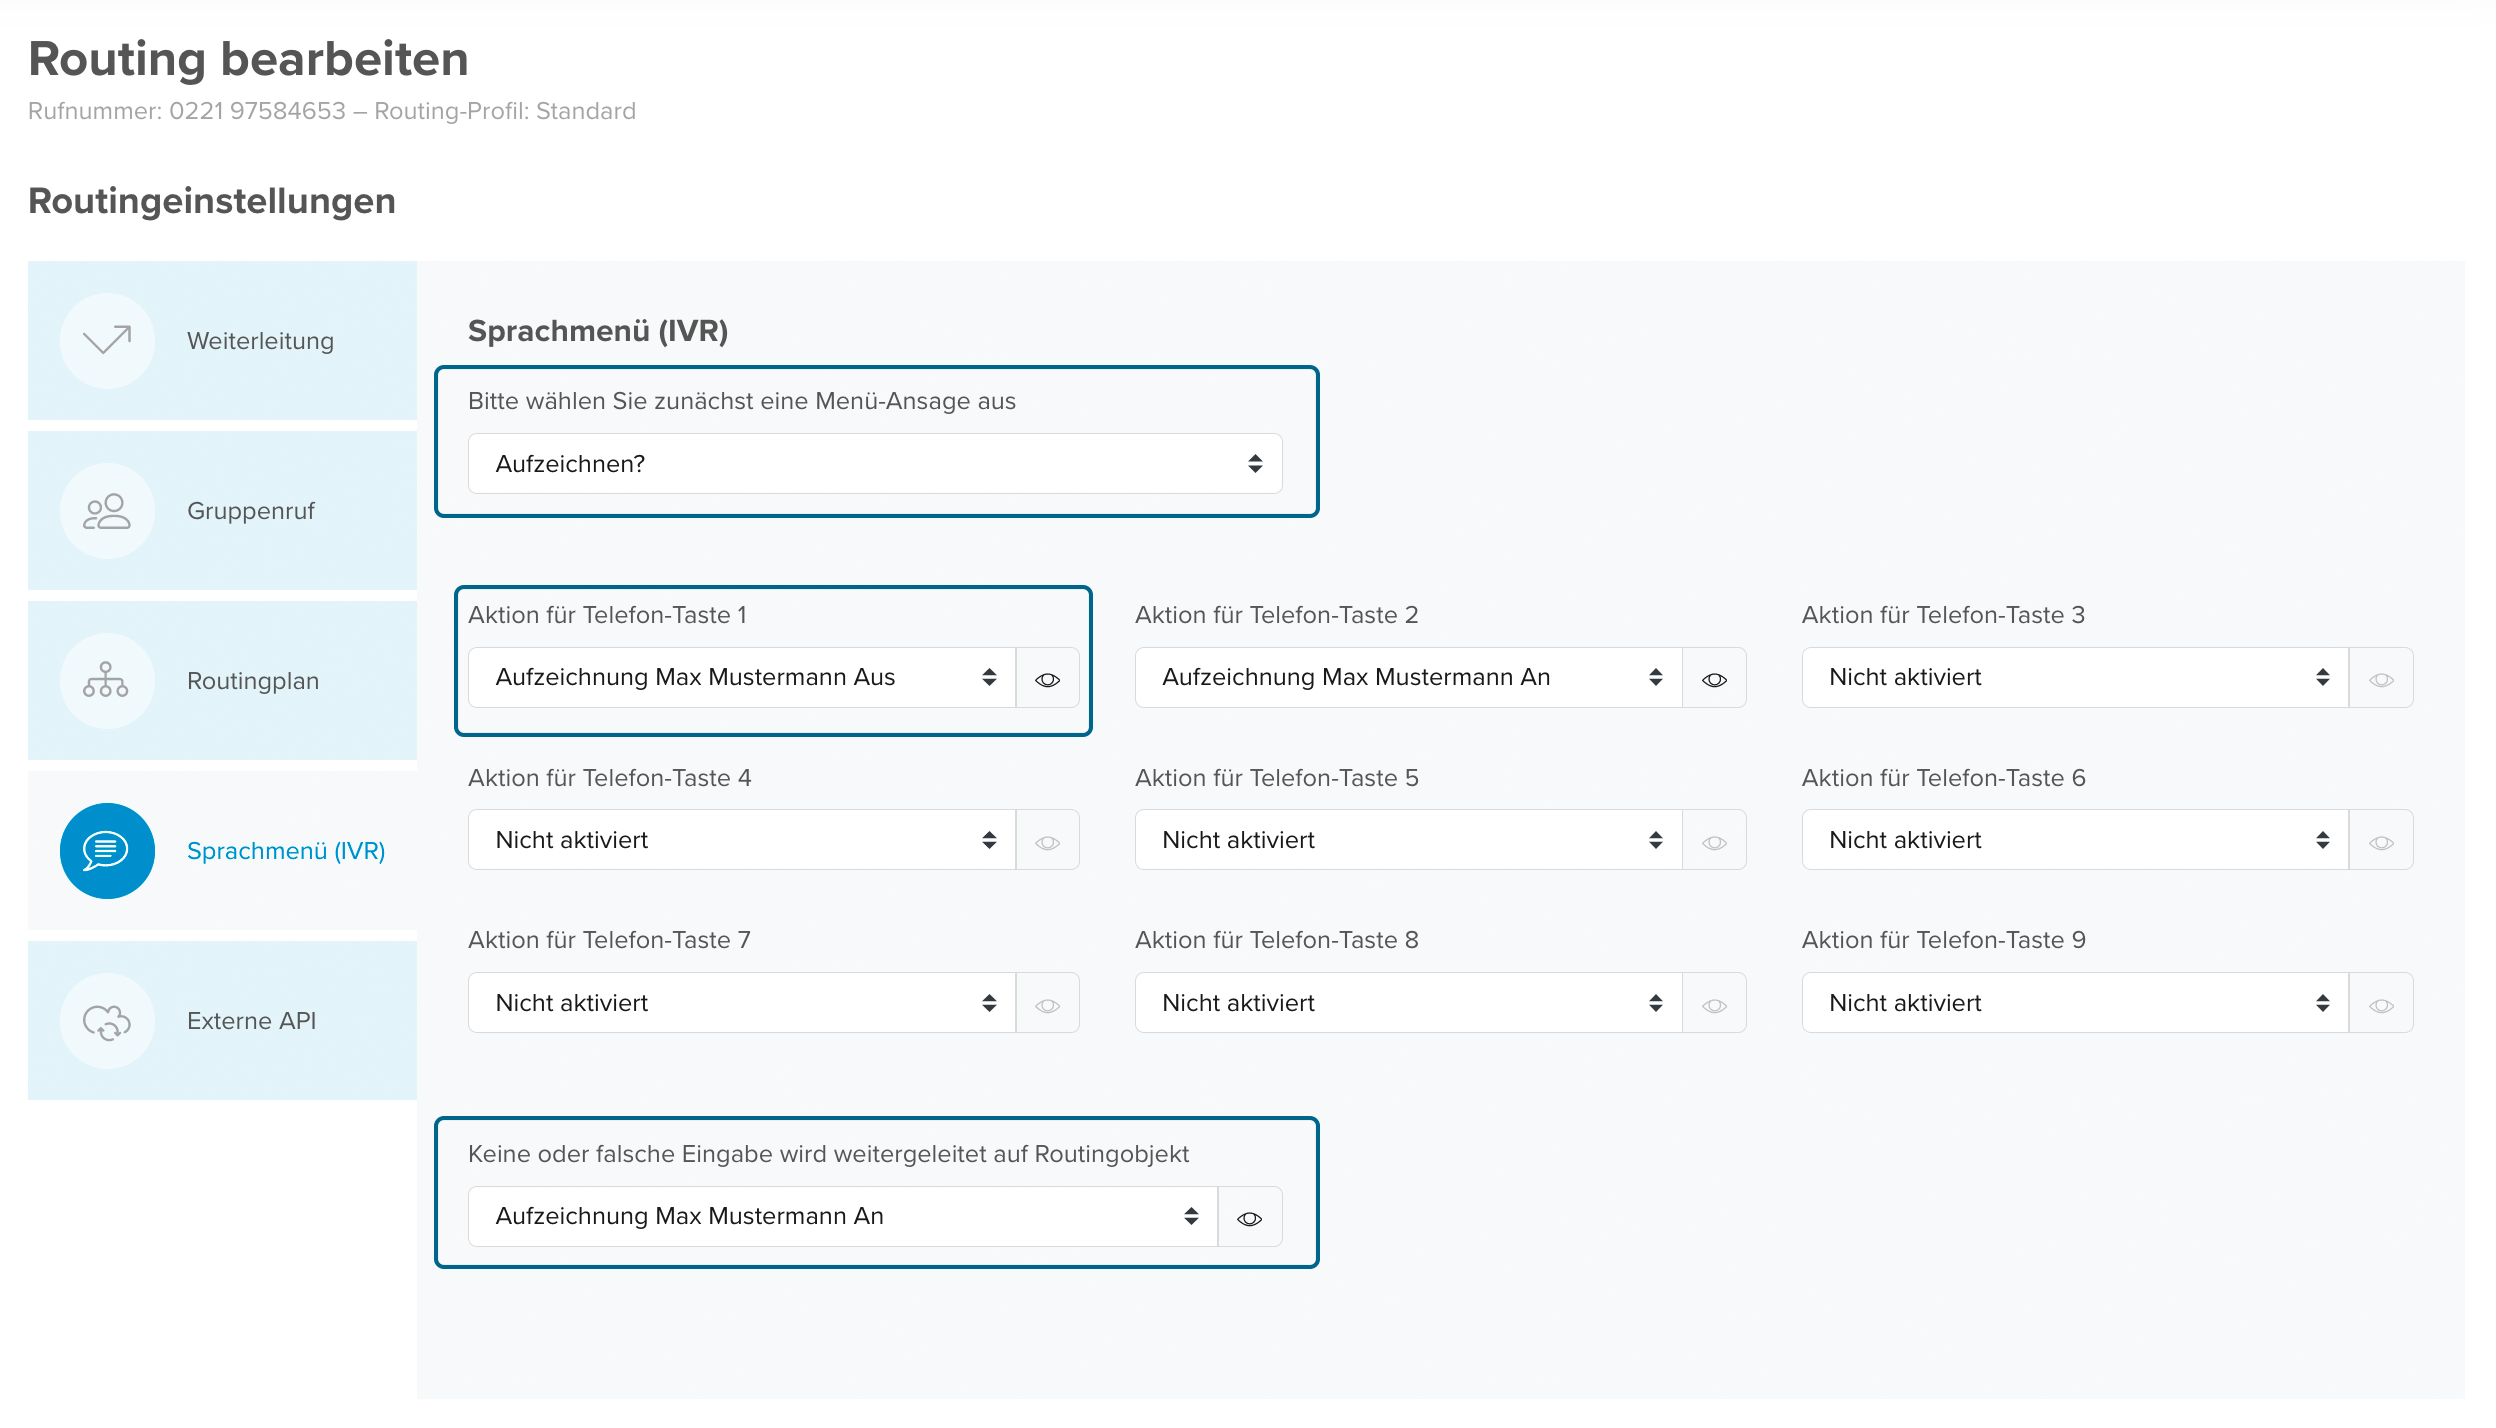The height and width of the screenshot is (1428, 2496).
Task: View routing object for Telefon-Taste 2
Action: coord(1714,679)
